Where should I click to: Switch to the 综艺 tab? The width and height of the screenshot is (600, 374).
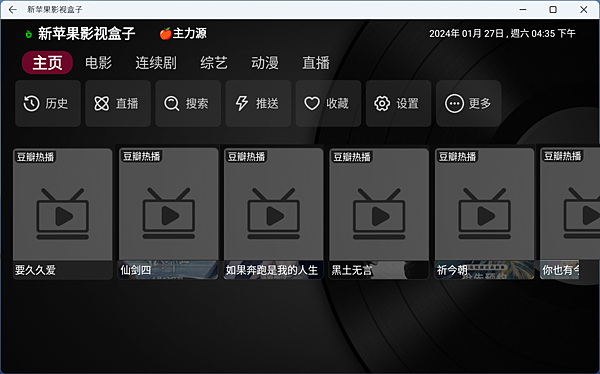coord(214,62)
